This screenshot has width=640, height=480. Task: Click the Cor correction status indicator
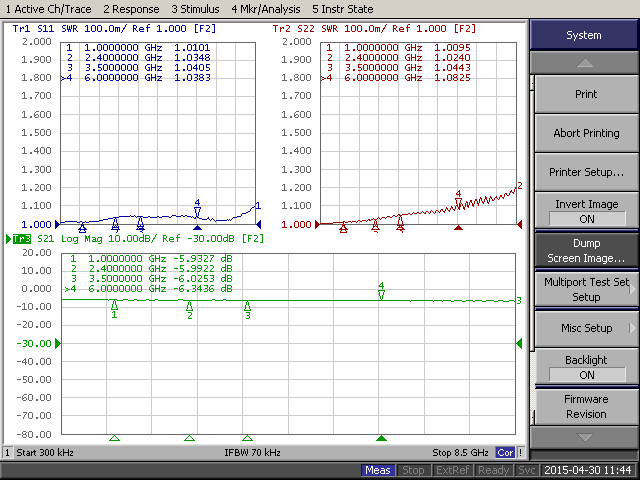click(505, 453)
